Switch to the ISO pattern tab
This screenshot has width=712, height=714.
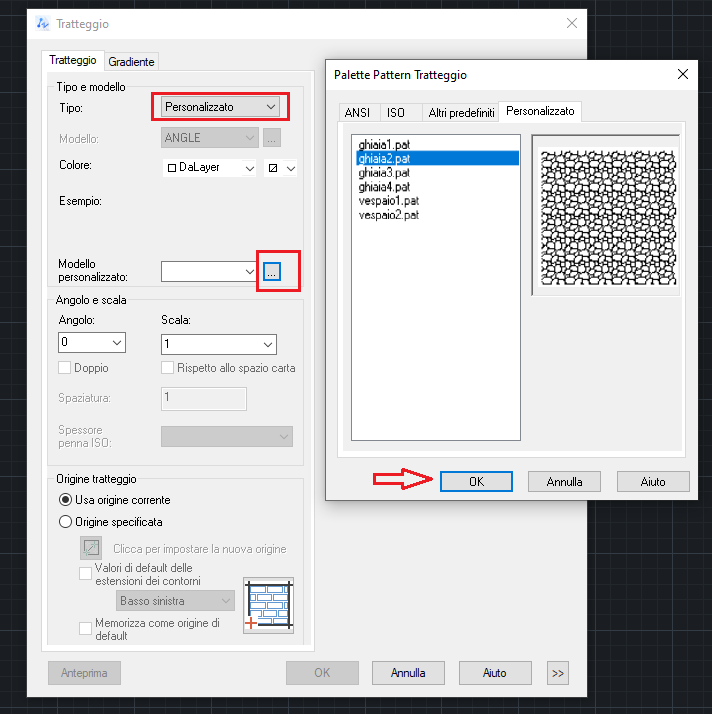(396, 113)
